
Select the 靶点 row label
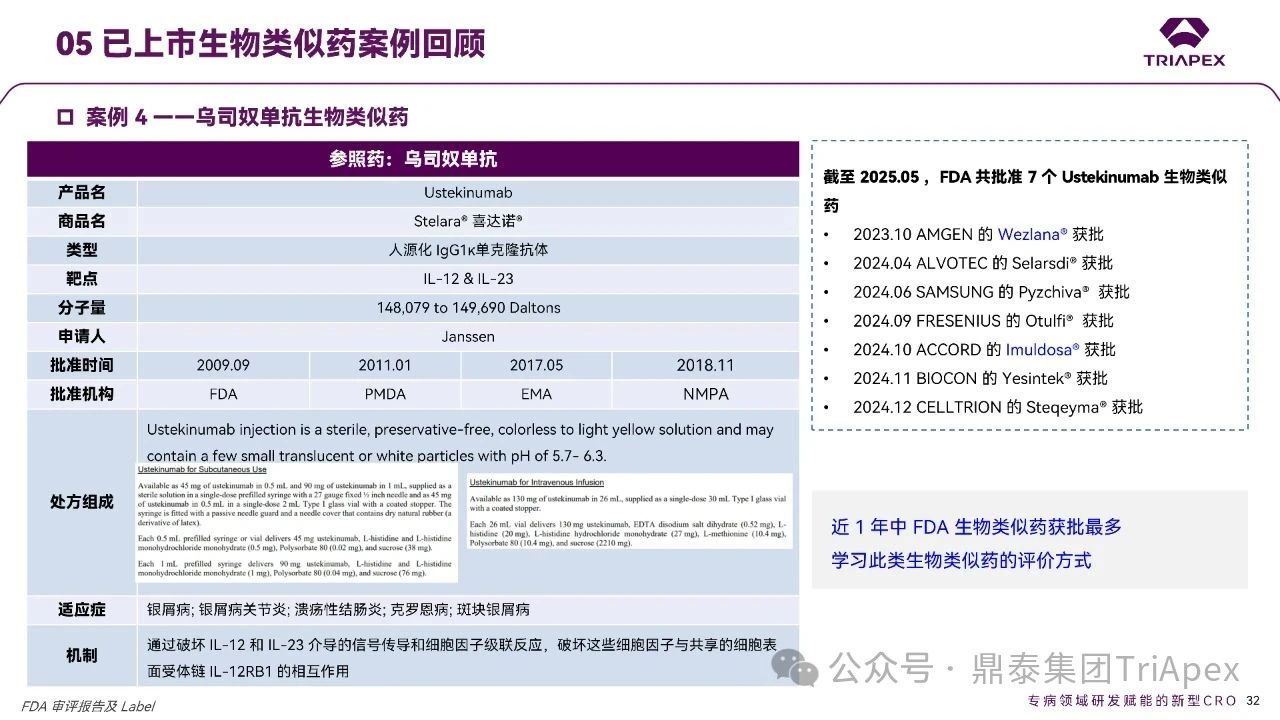click(x=81, y=279)
